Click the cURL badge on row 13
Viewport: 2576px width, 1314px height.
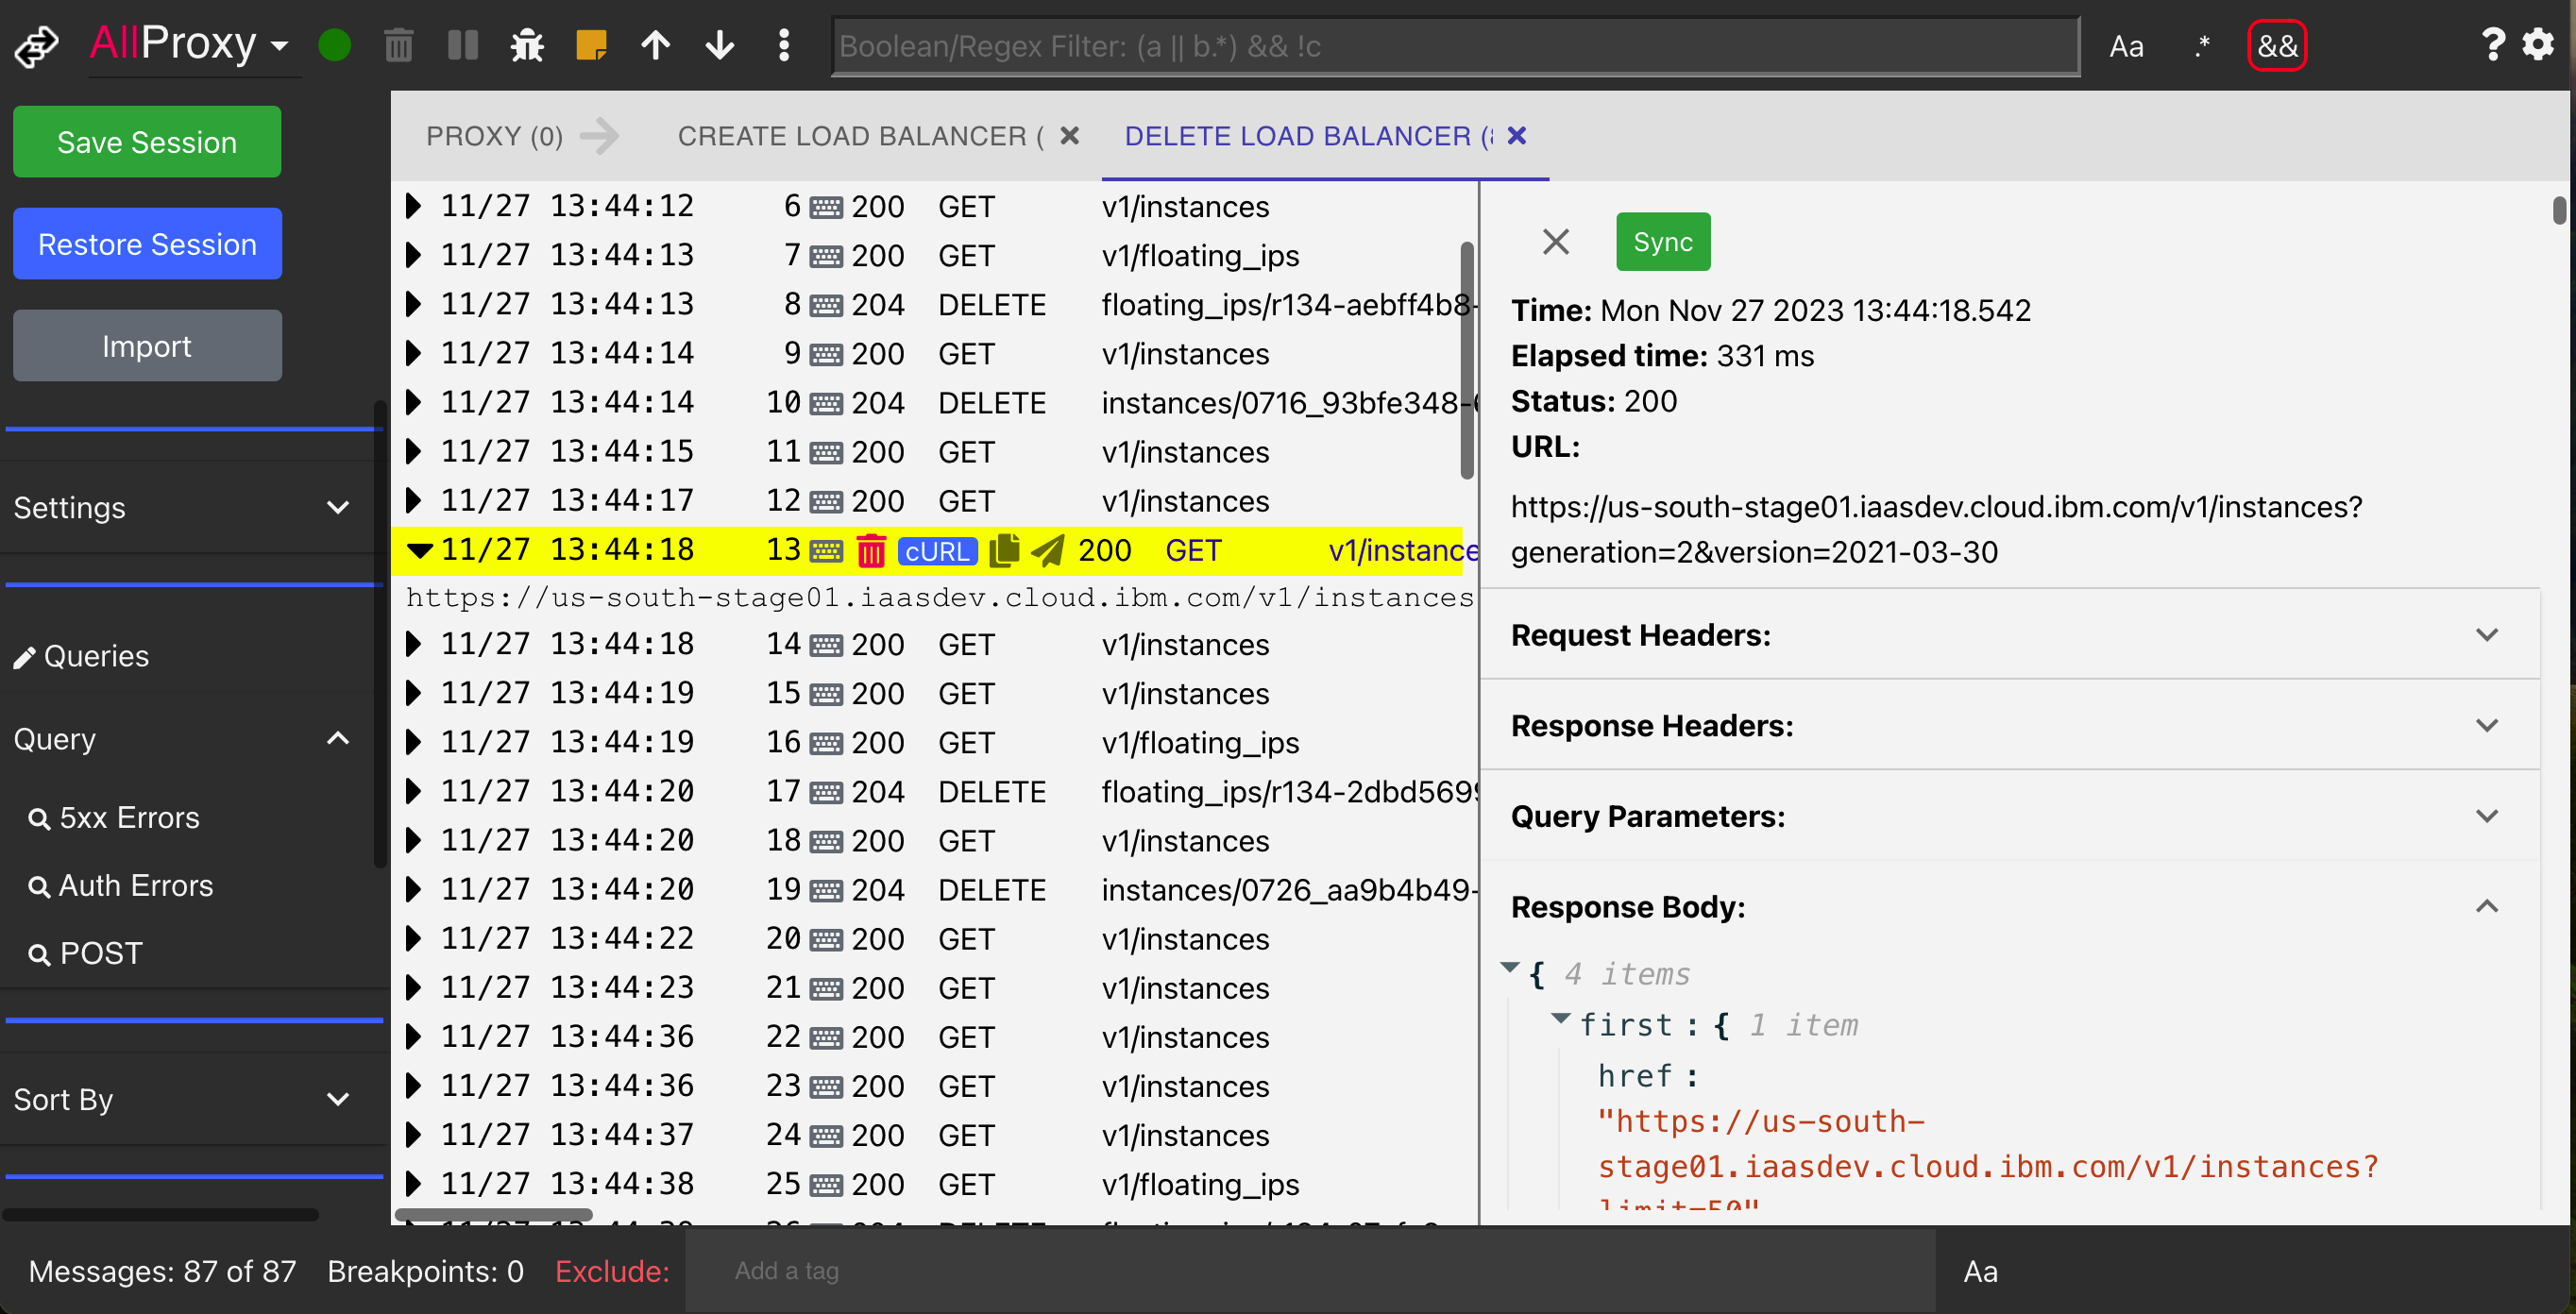coord(936,551)
